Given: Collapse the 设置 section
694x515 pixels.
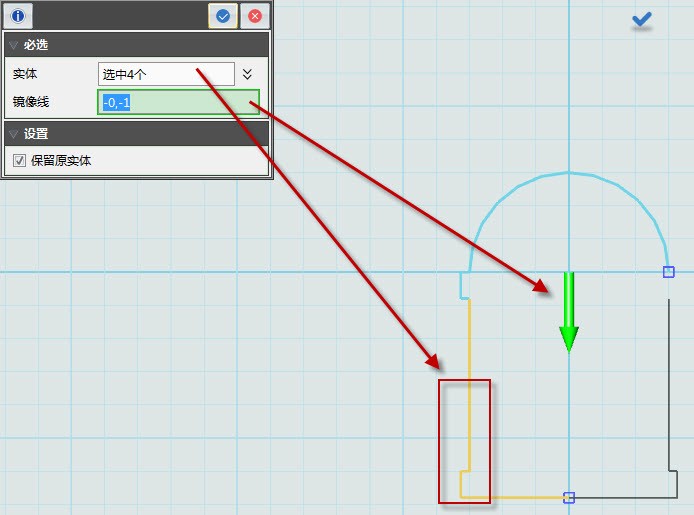Looking at the screenshot, I should click(13, 134).
